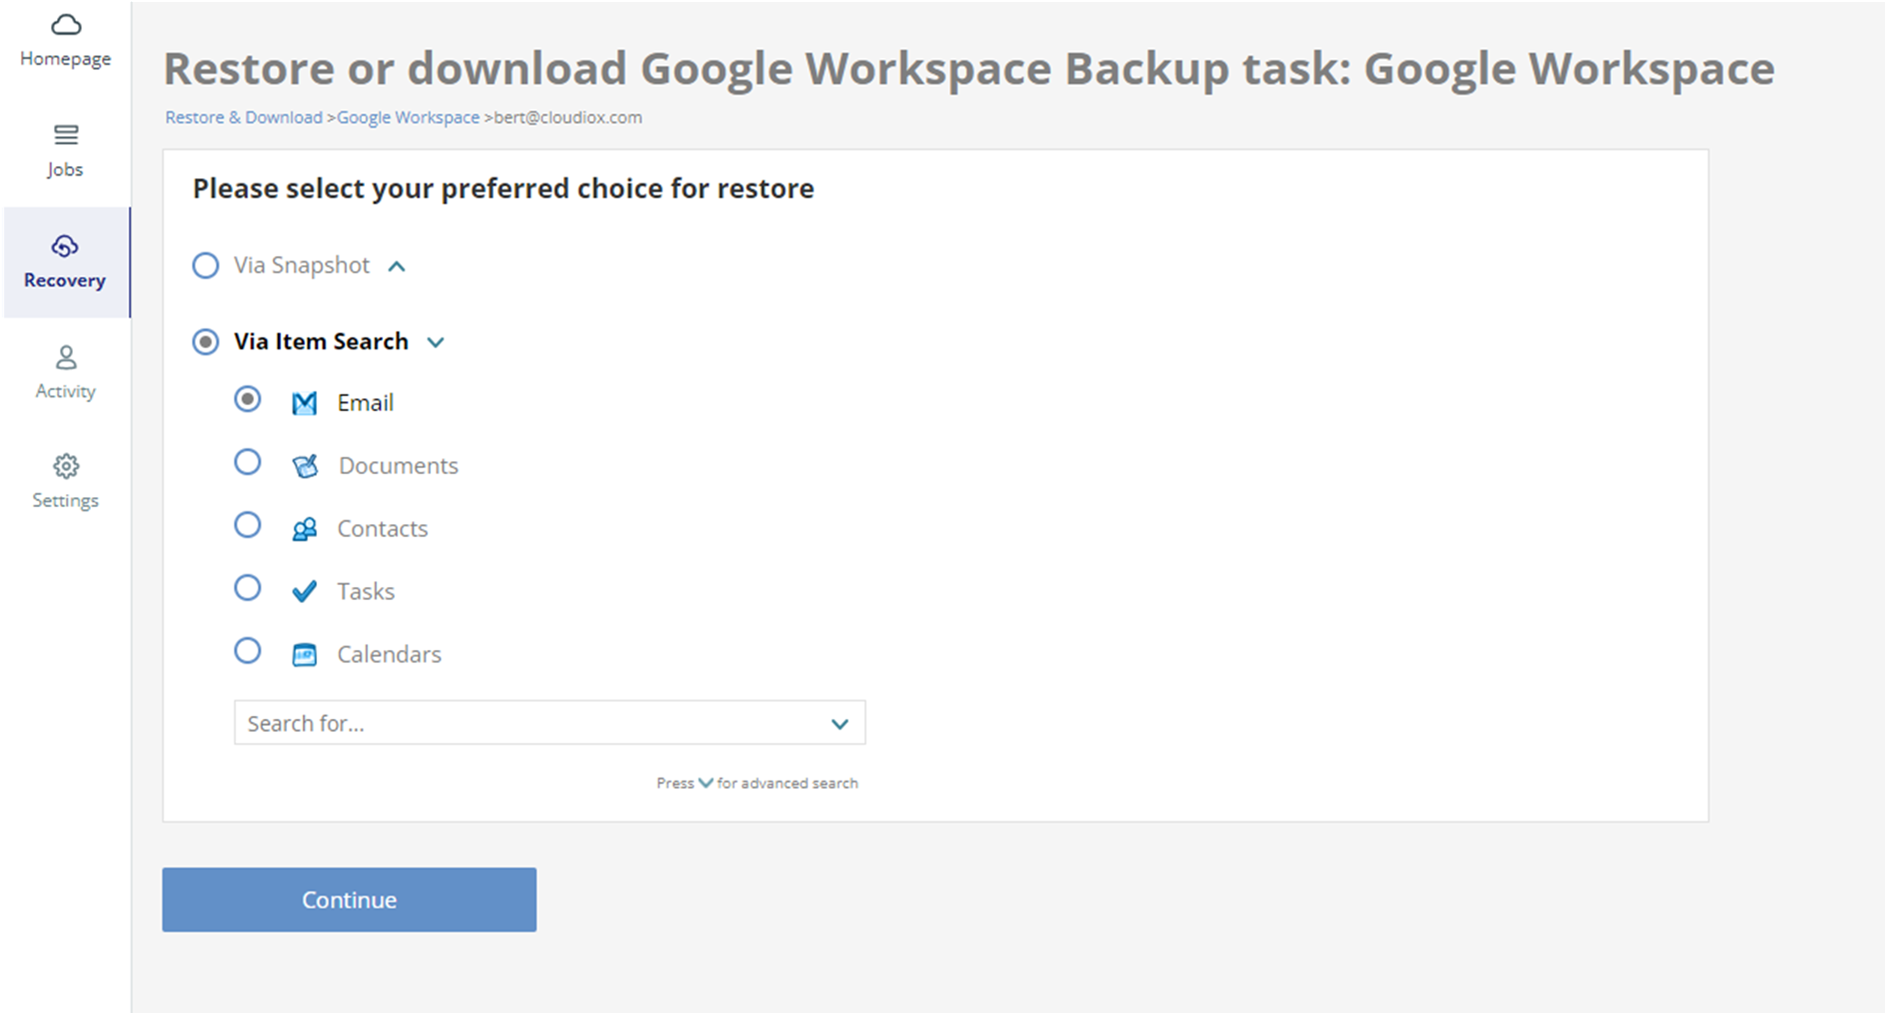
Task: Select the Calendars radio button
Action: pos(247,651)
